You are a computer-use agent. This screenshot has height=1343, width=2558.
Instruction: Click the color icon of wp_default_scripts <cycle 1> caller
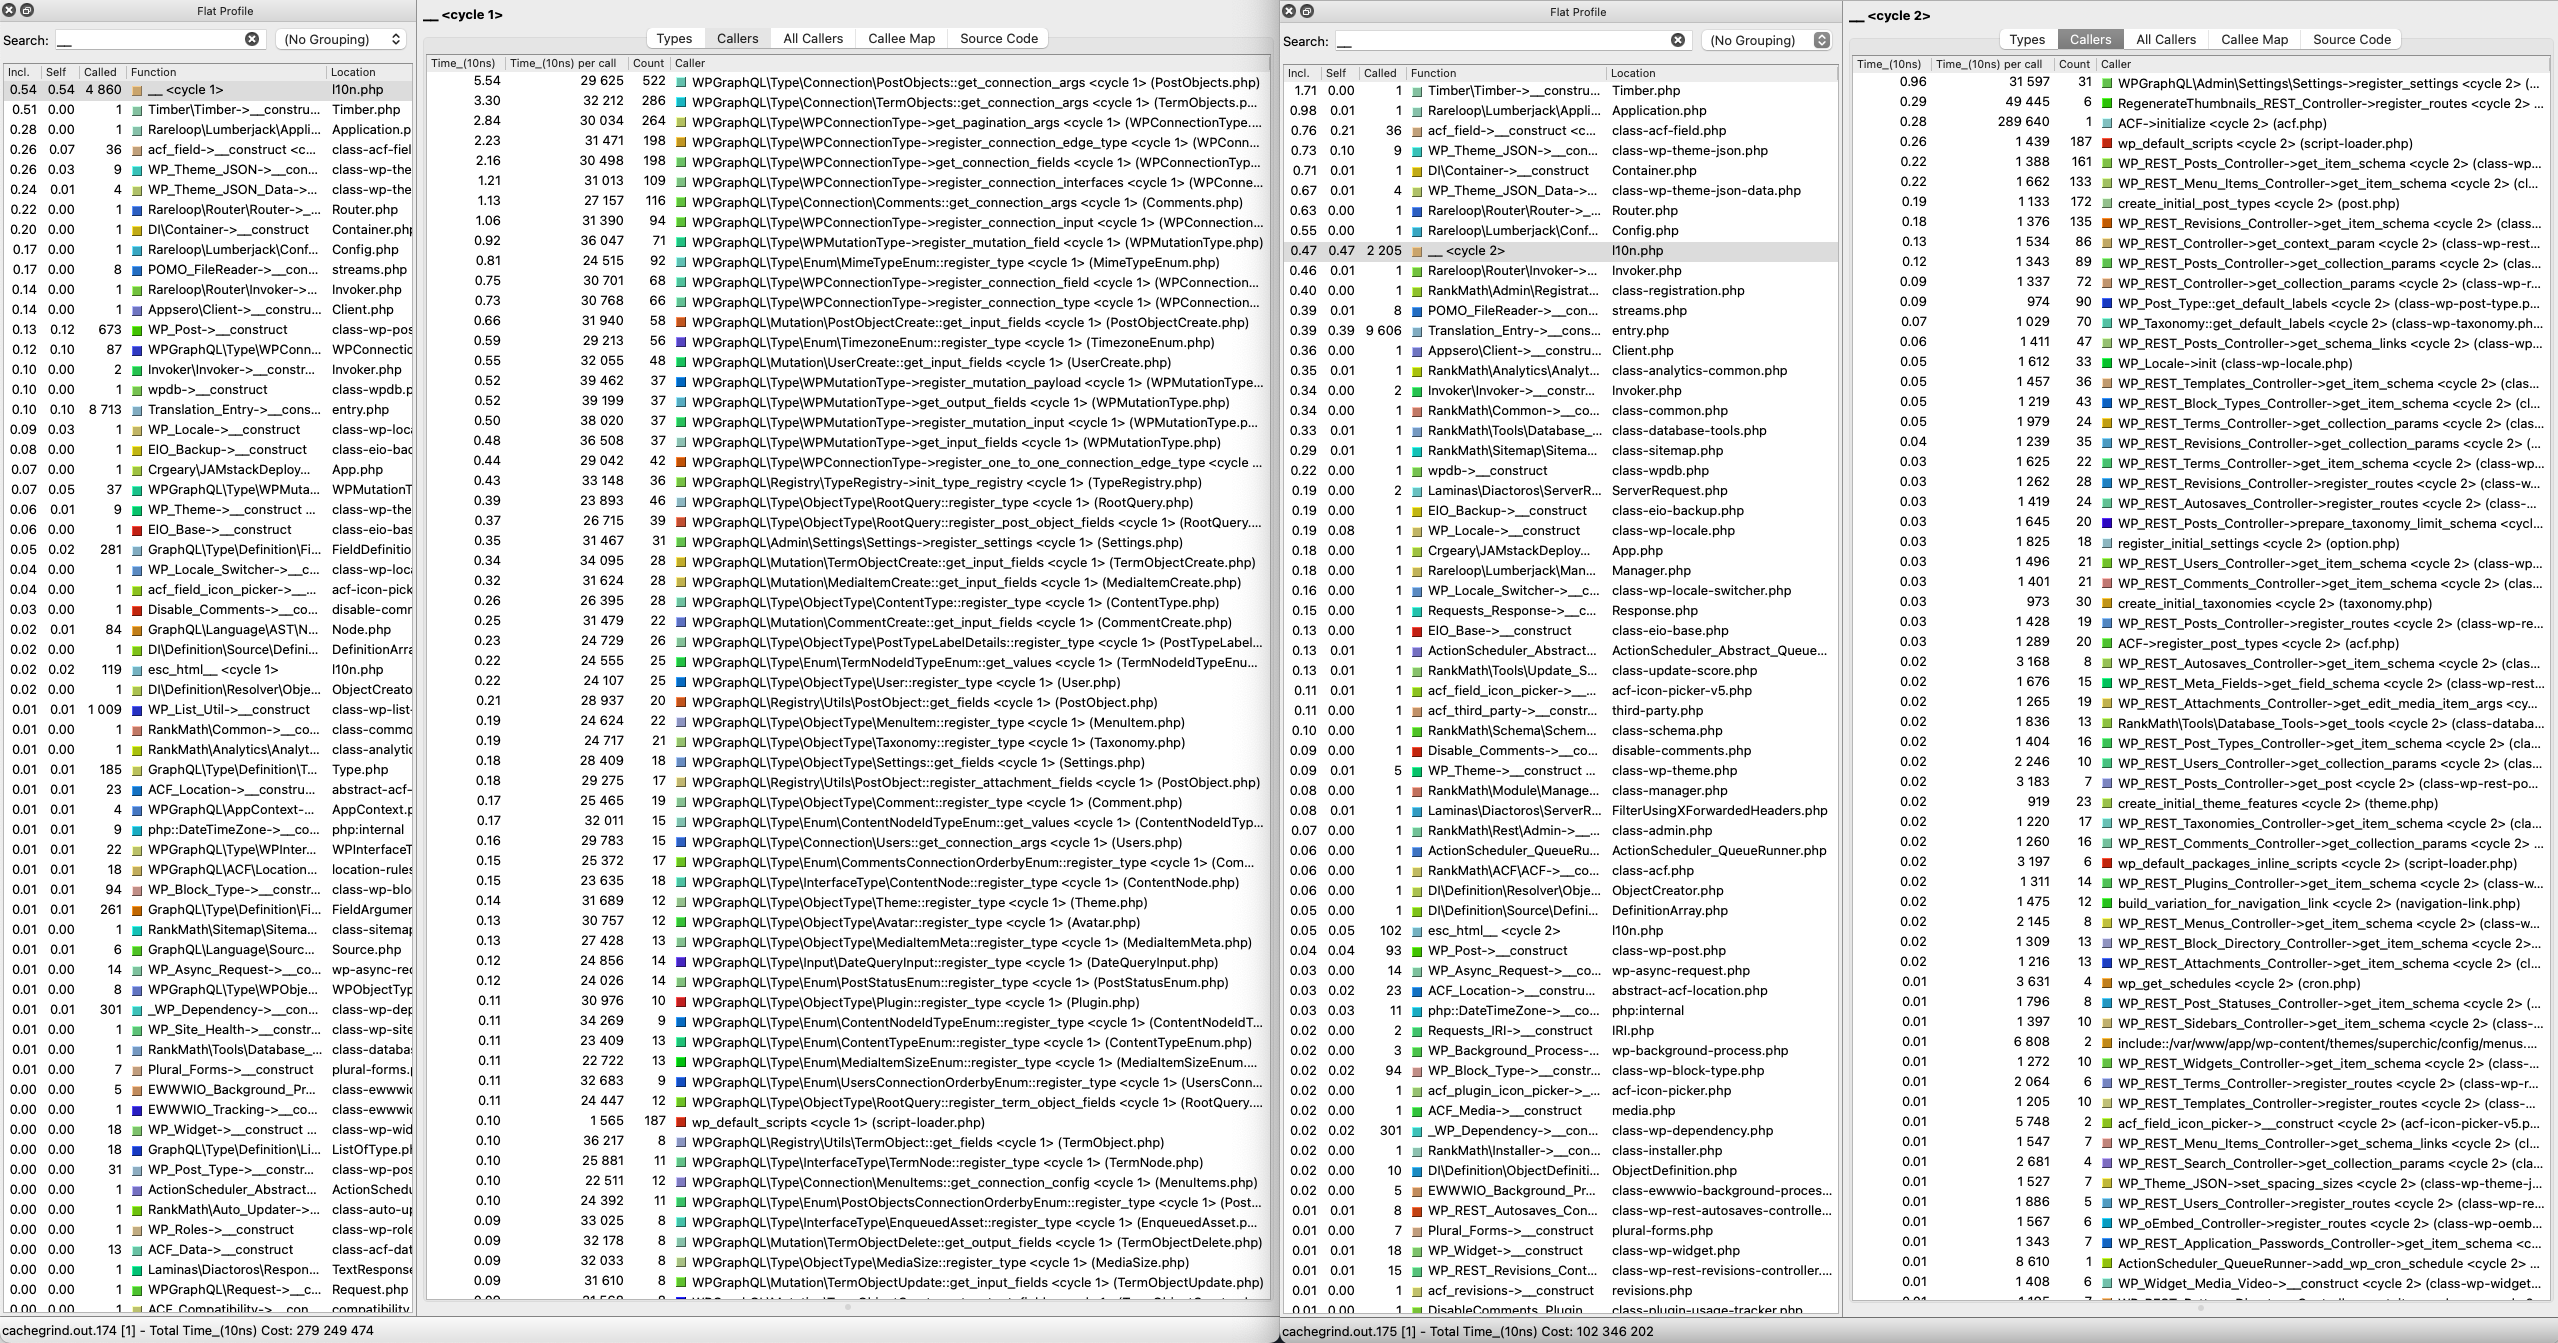(681, 1123)
